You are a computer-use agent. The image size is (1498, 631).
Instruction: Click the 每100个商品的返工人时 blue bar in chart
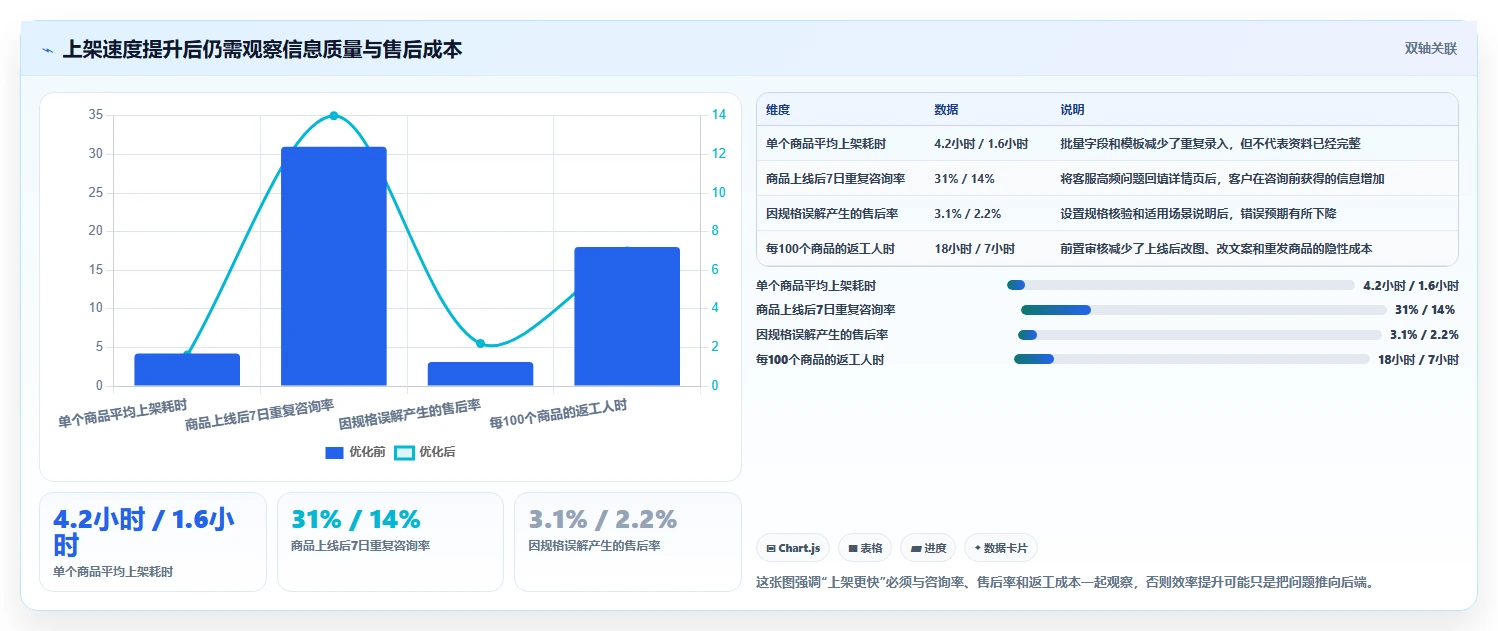click(x=627, y=316)
